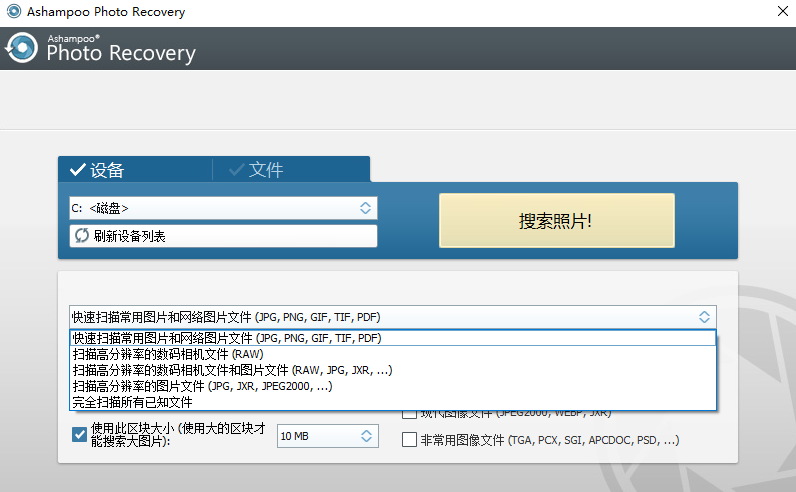Select 快速扫描常用图片和网络图片文件 option in list
This screenshot has height=492, width=796.
[392, 338]
